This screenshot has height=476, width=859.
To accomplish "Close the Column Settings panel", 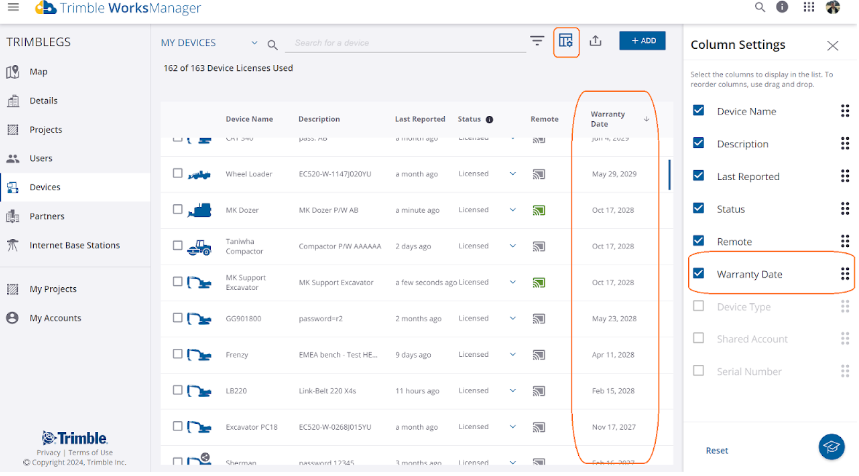I will click(832, 45).
